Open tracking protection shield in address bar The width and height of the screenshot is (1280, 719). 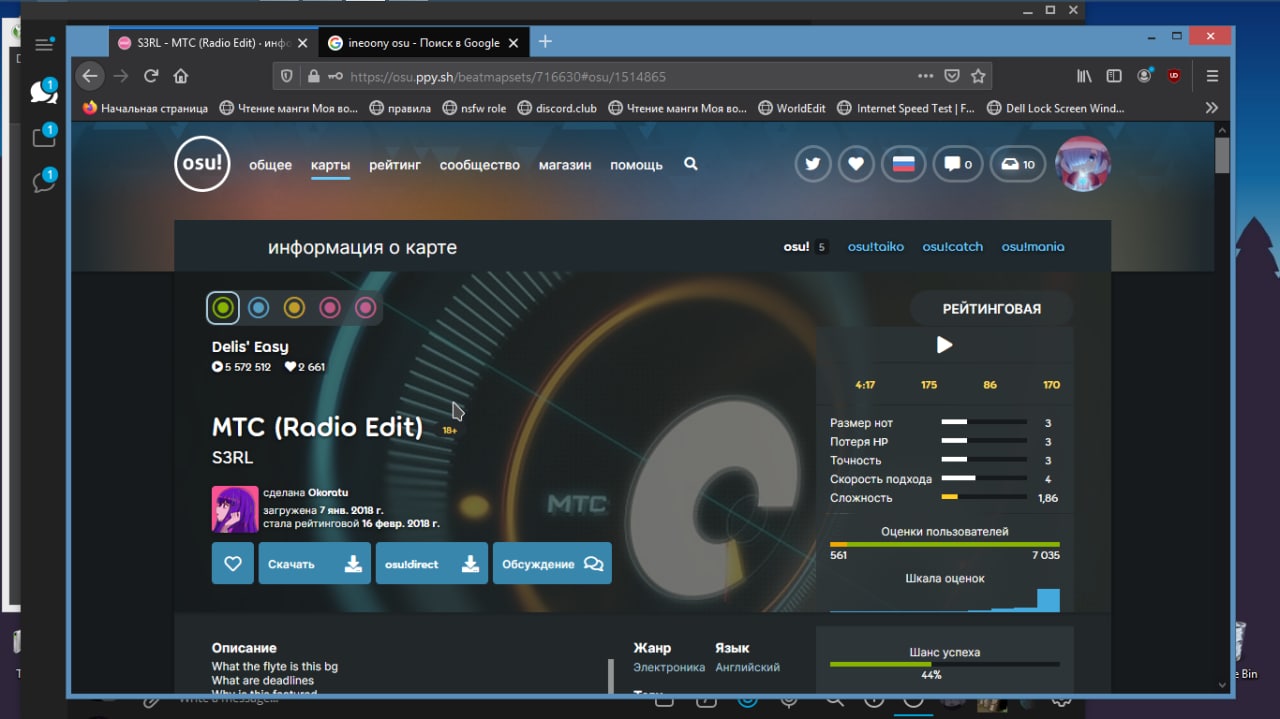point(287,76)
